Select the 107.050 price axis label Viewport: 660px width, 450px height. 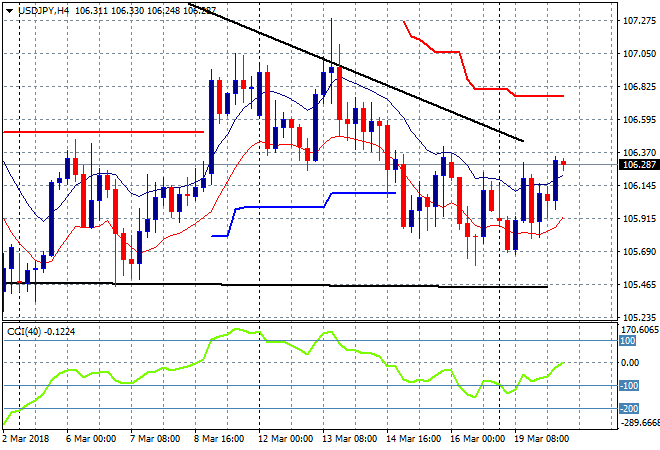coord(639,53)
